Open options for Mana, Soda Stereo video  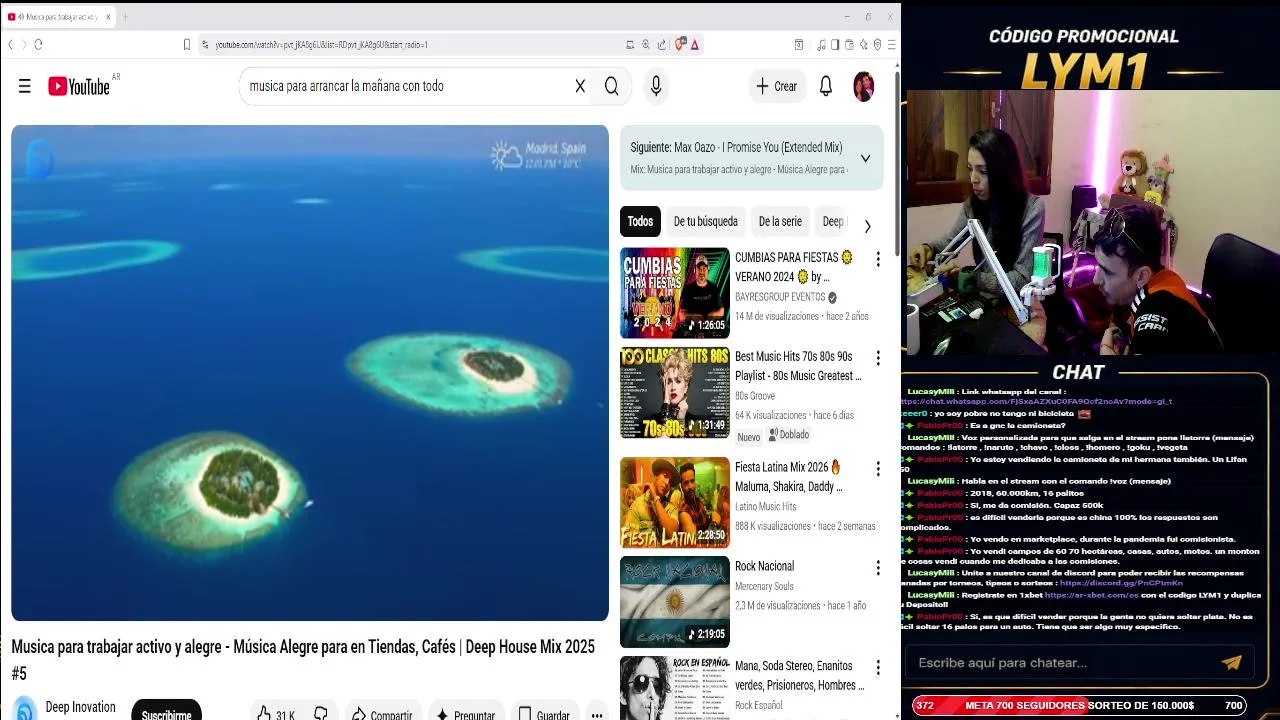point(878,668)
